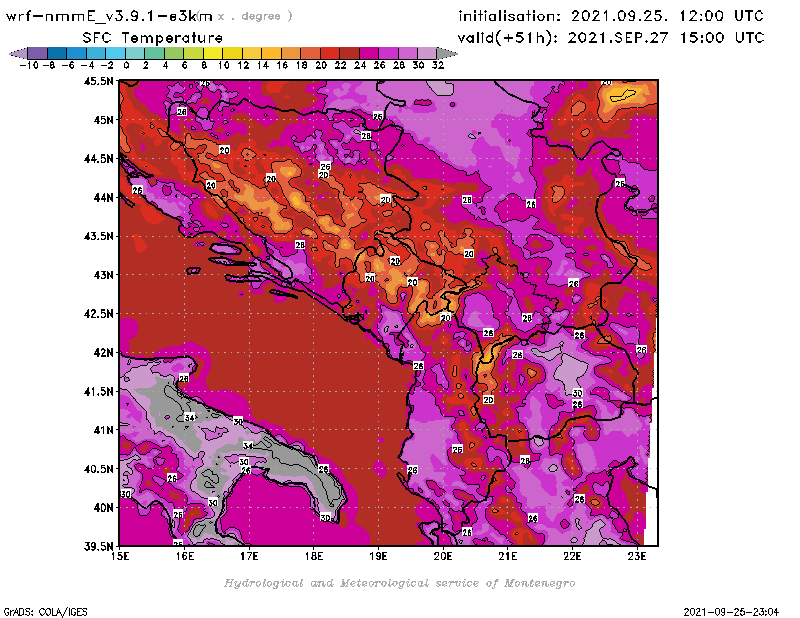Click the 44N latitude axis label
The height and width of the screenshot is (618, 800).
click(x=103, y=197)
